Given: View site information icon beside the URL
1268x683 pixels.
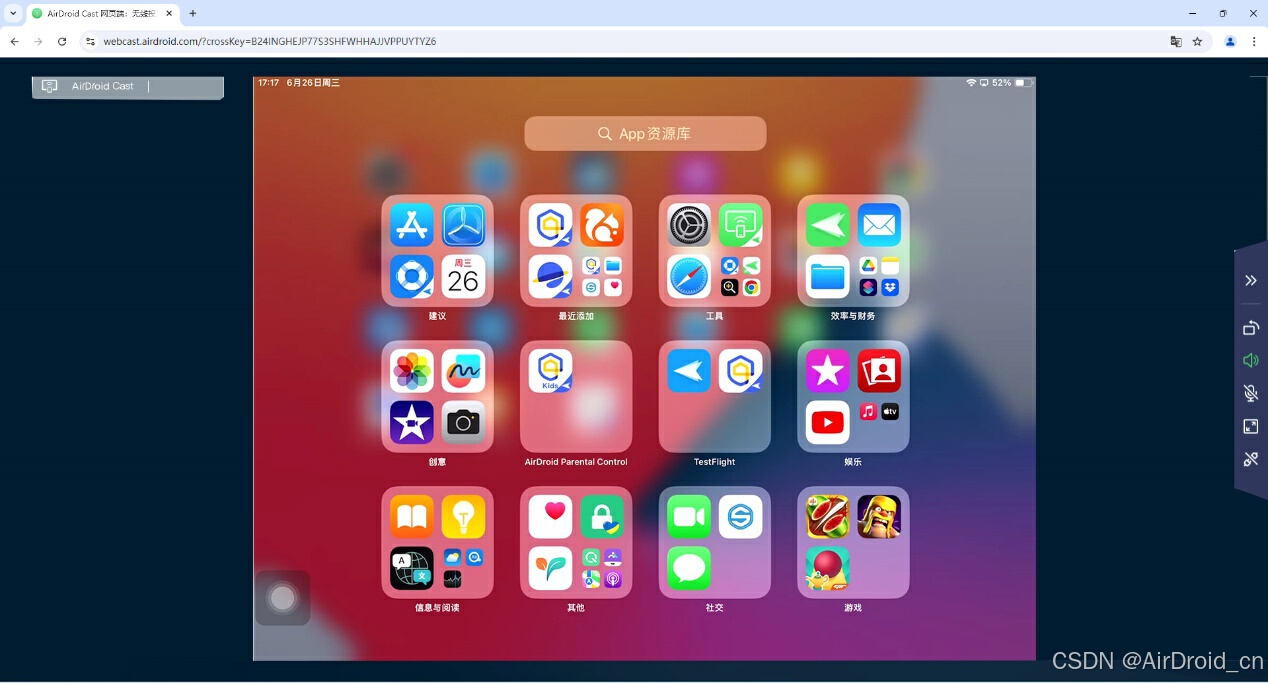Looking at the screenshot, I should click(x=89, y=41).
